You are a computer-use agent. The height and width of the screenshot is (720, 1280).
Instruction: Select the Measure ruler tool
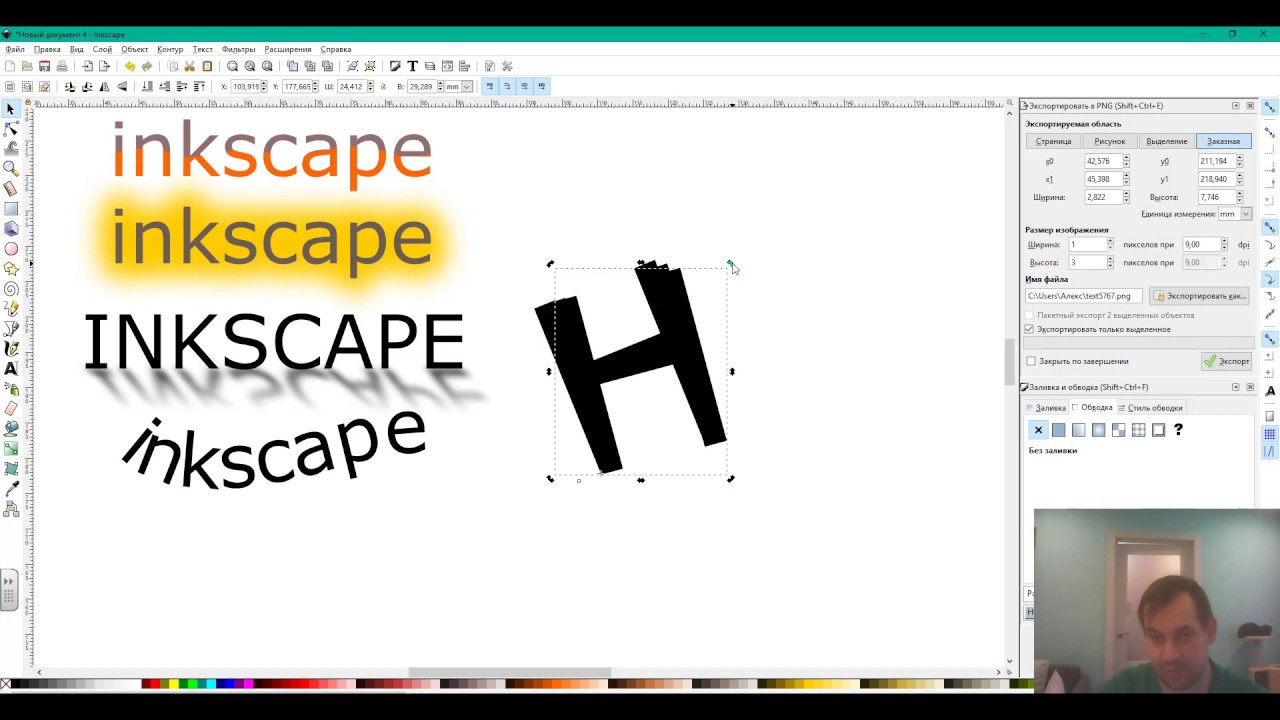point(11,188)
